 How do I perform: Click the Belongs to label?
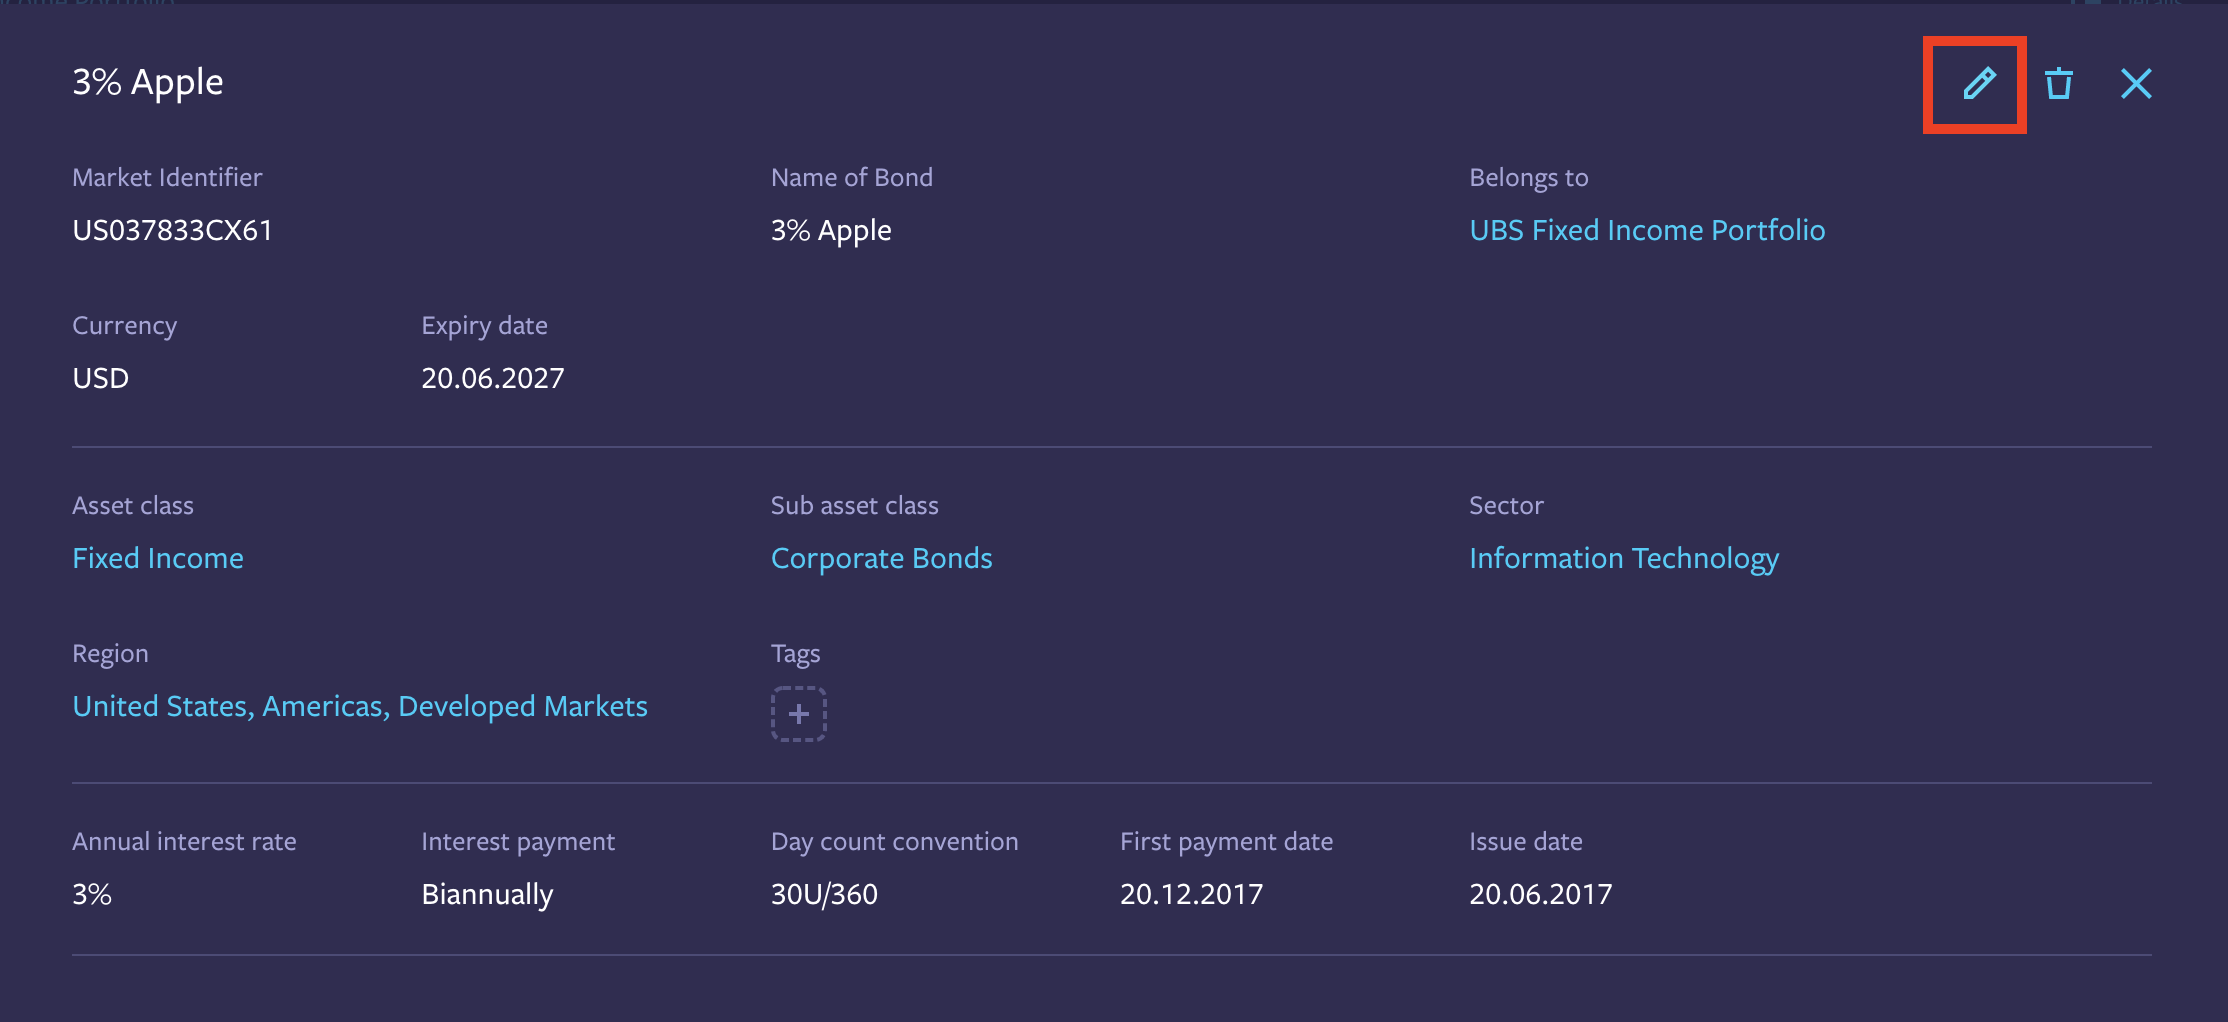(x=1528, y=177)
